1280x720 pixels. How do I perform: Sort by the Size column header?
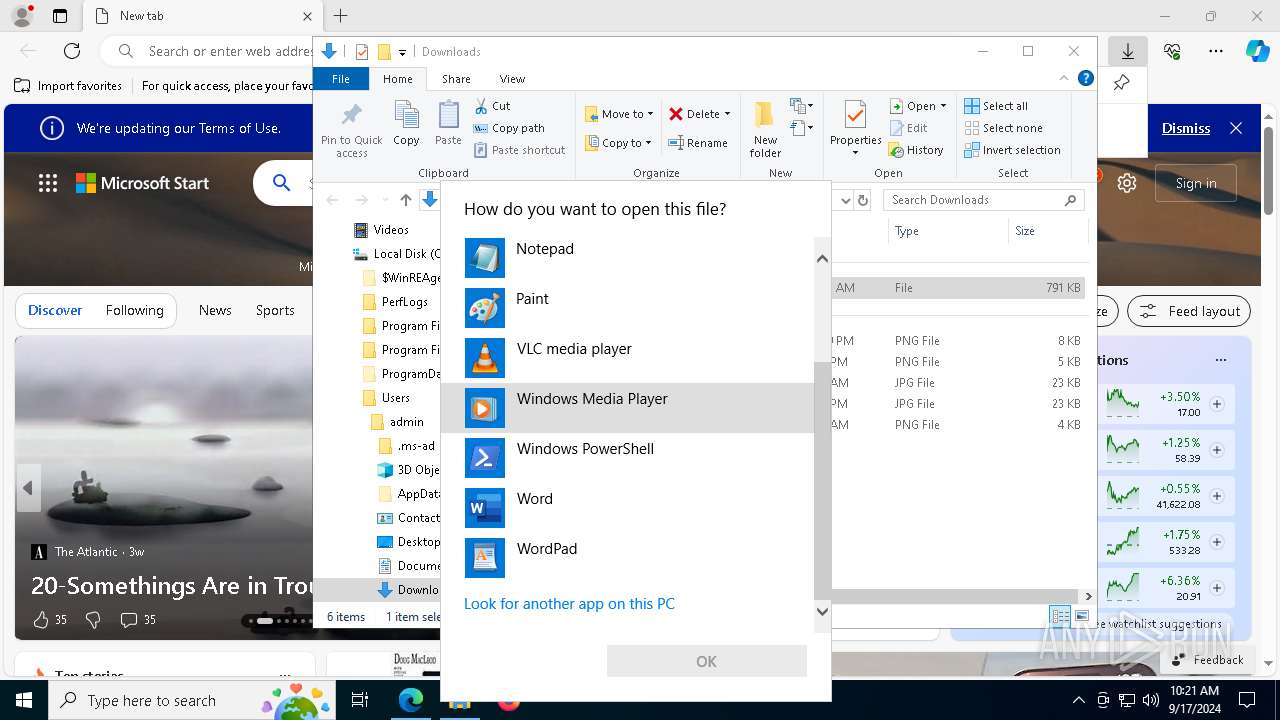pos(1046,231)
